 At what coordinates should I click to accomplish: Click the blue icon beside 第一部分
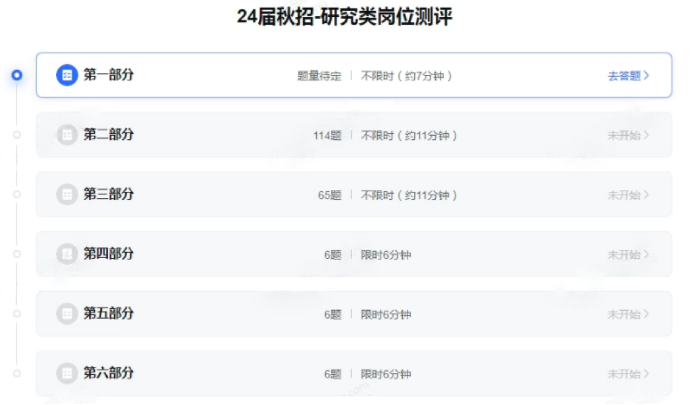[67, 75]
